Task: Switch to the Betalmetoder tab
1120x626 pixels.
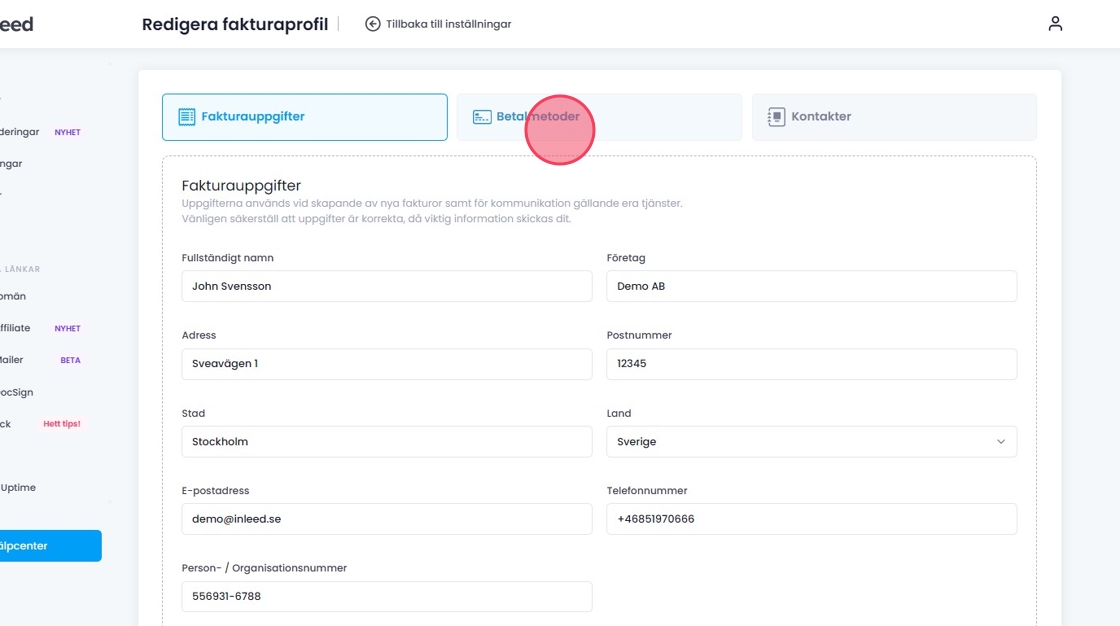Action: [599, 117]
